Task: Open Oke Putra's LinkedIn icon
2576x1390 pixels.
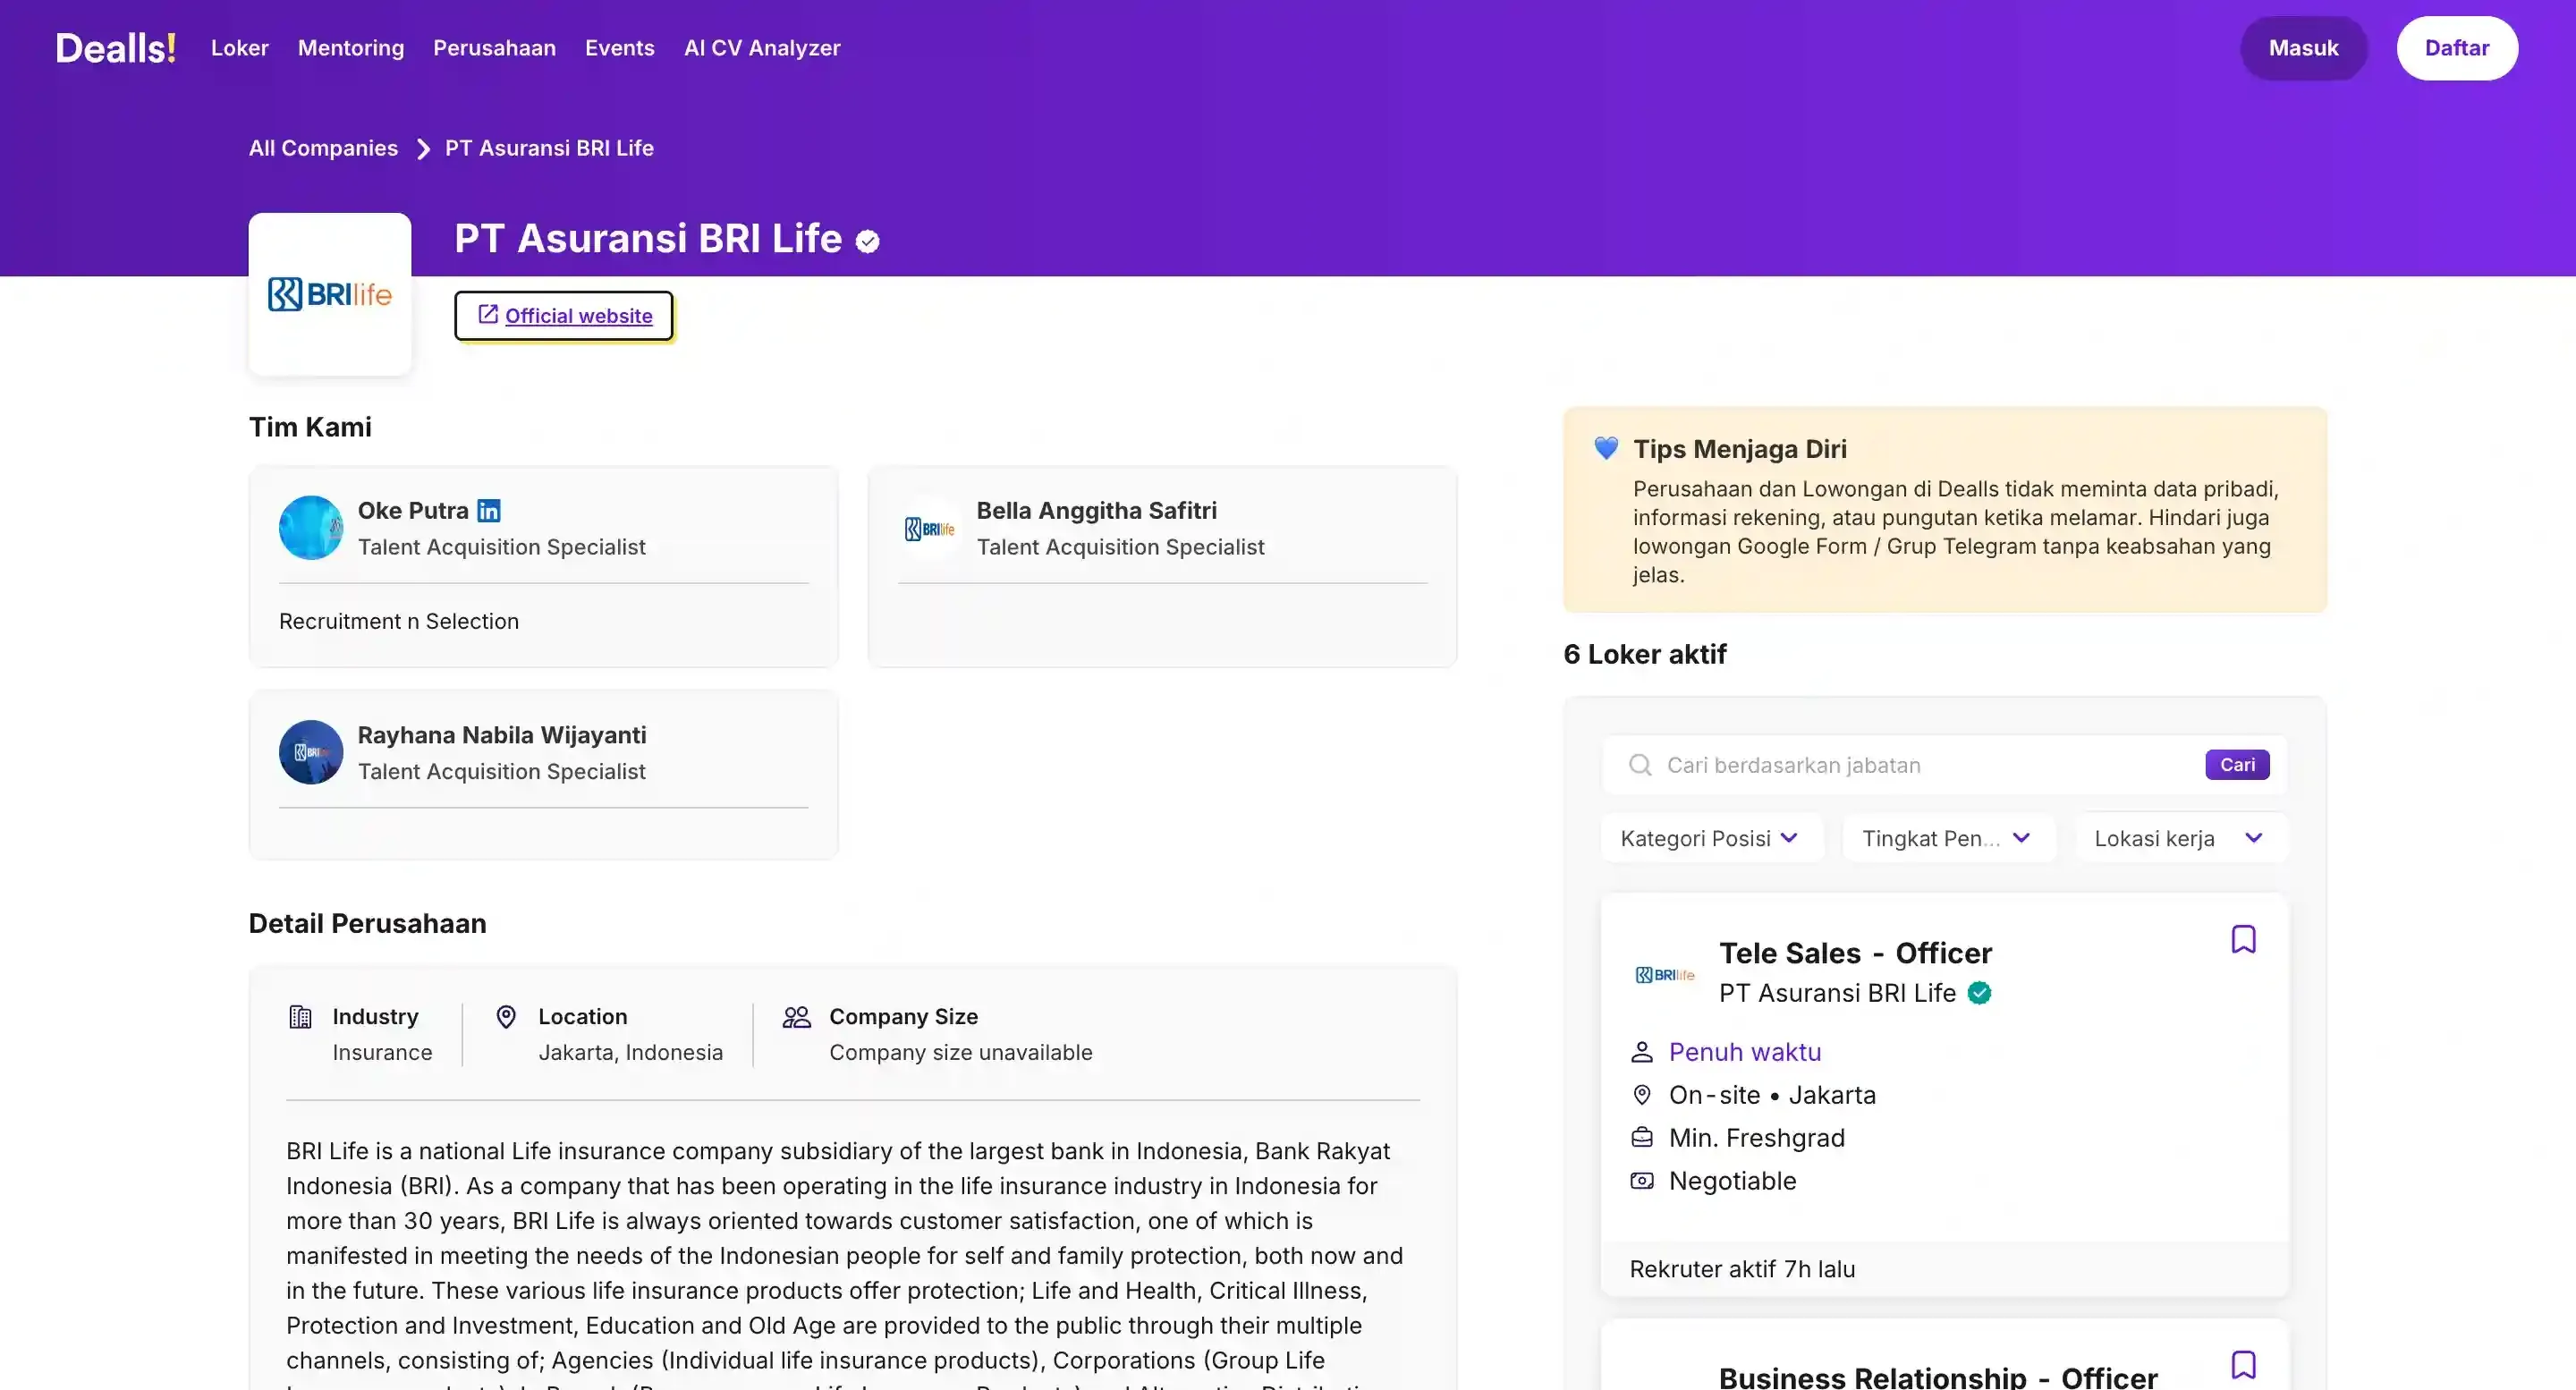Action: coord(489,511)
